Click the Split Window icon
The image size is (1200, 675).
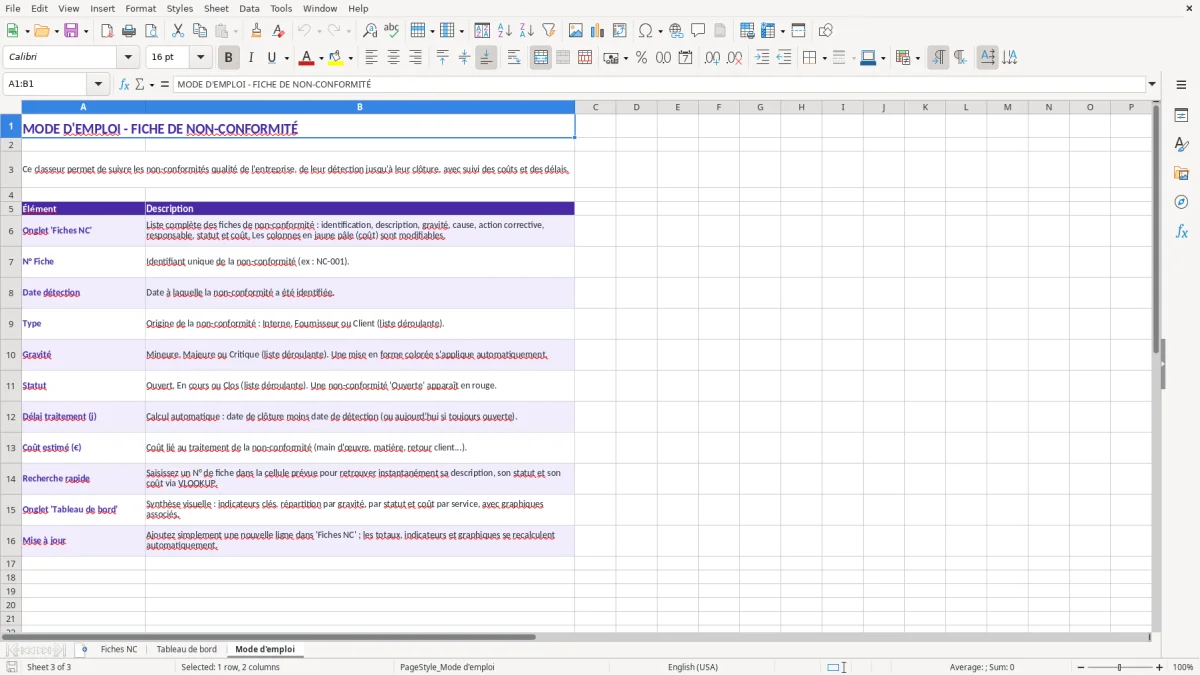coord(798,31)
